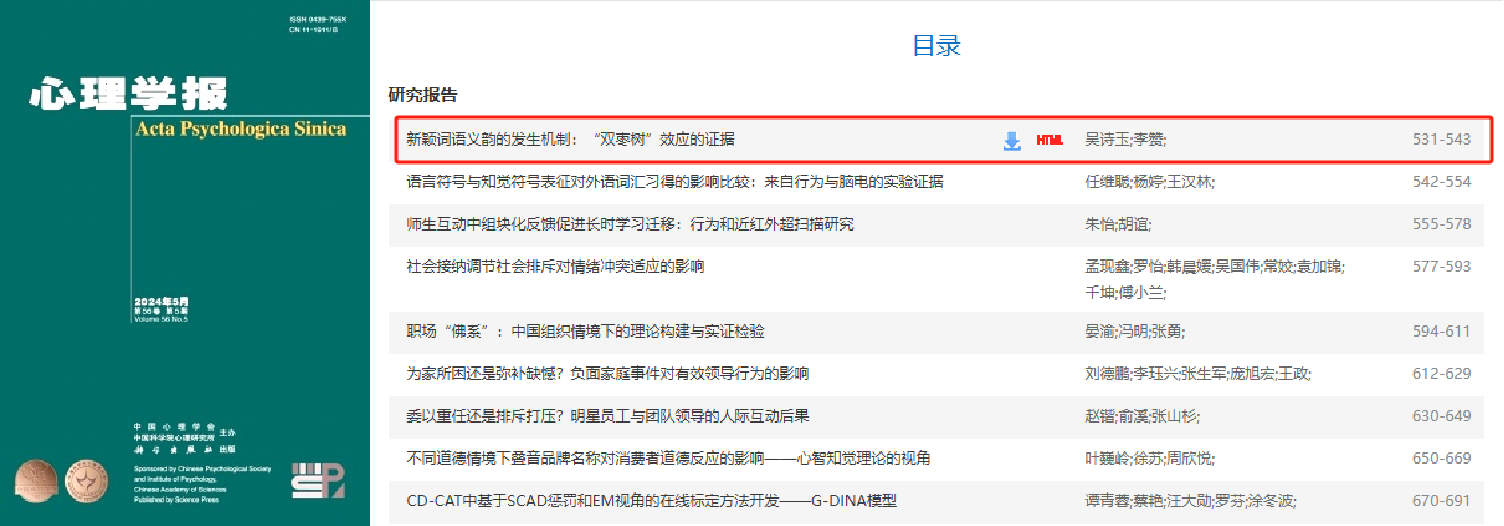Click the second bronze seal emblem on cover
The width and height of the screenshot is (1504, 526).
[x=87, y=481]
